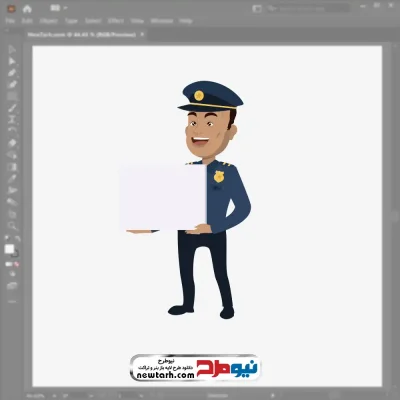Click the change screen mode button

(12, 286)
